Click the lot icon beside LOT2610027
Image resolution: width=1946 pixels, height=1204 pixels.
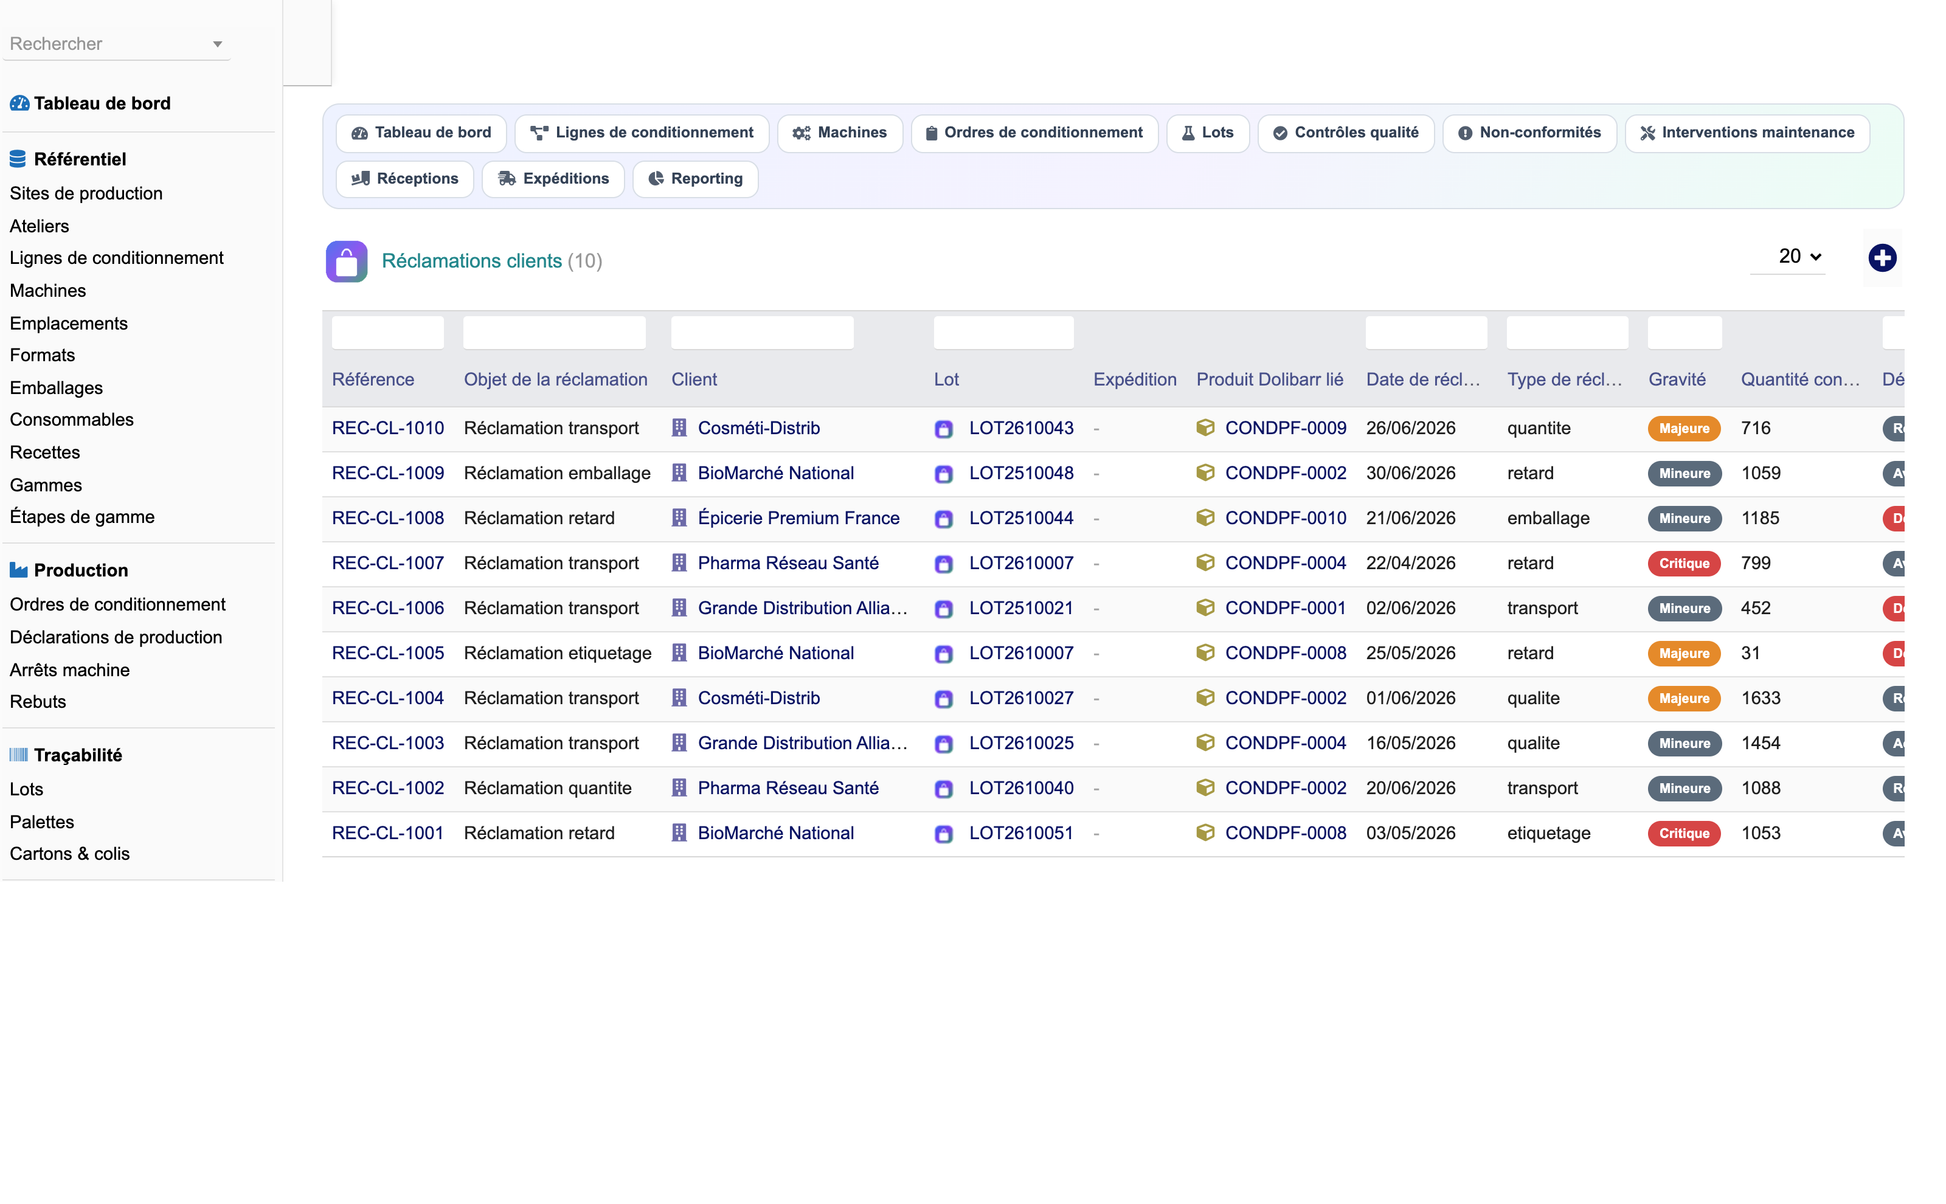click(943, 699)
